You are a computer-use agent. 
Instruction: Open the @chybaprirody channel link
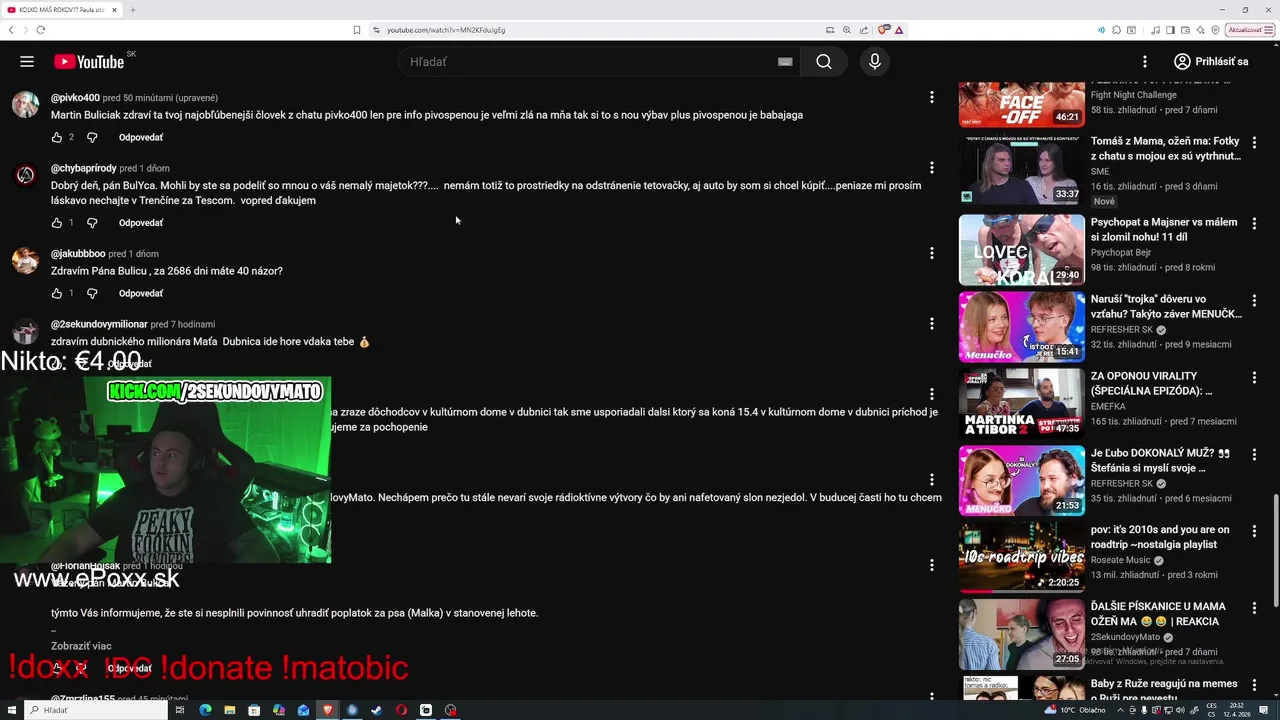point(84,168)
